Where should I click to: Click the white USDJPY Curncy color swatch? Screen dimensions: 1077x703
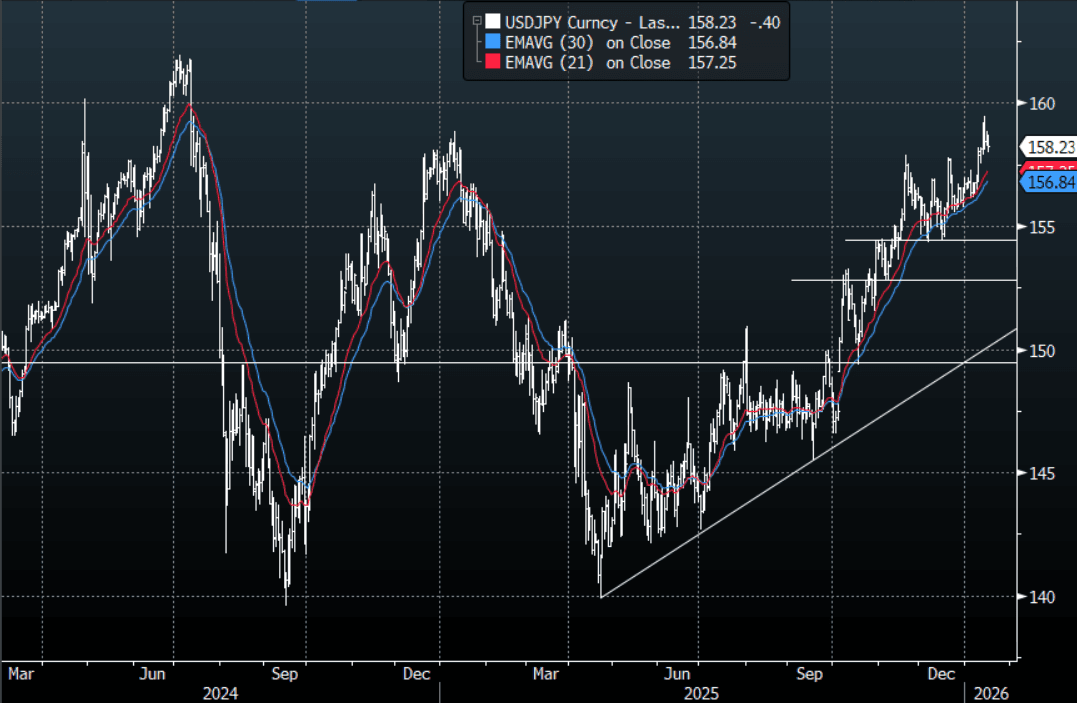490,21
